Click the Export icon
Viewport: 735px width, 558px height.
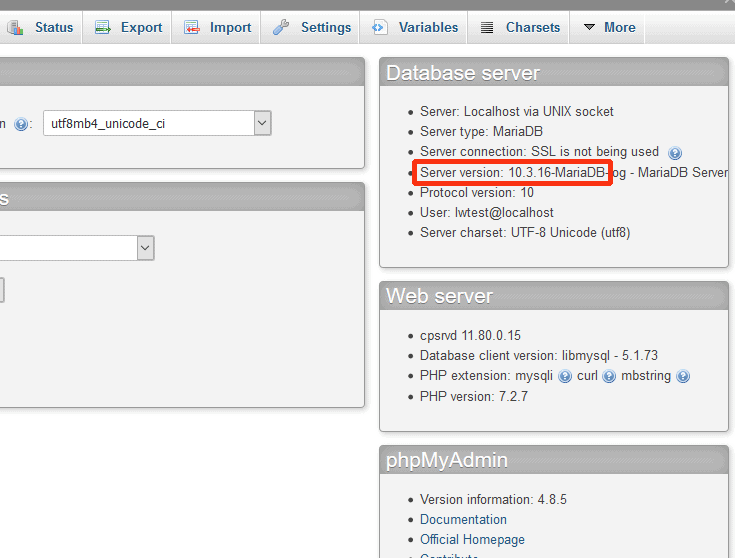tap(103, 28)
